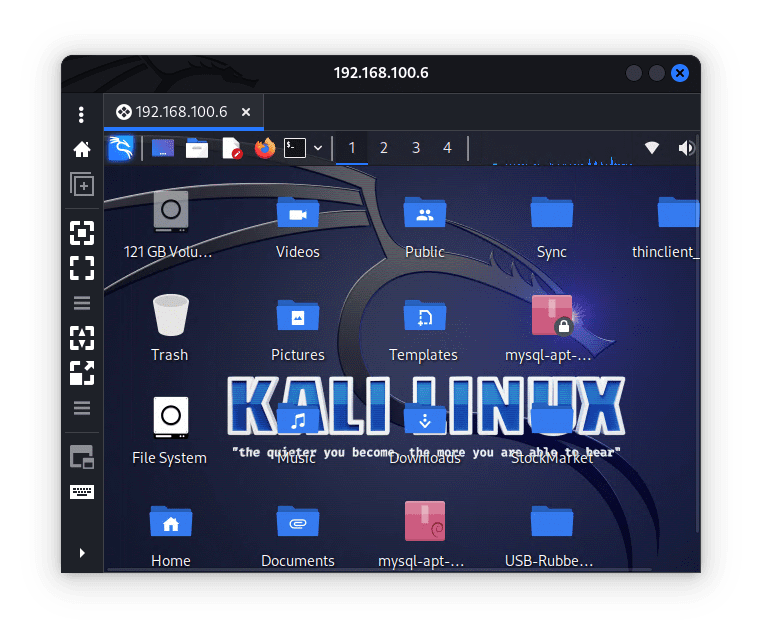
Task: Open the file manager panel icon
Action: pos(197,148)
